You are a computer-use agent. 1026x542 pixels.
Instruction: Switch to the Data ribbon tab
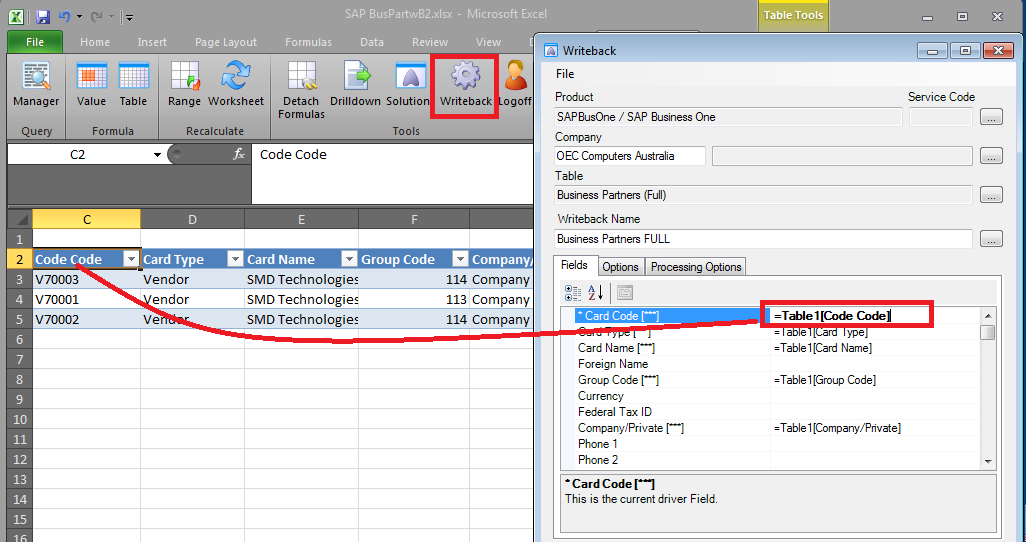click(x=372, y=42)
